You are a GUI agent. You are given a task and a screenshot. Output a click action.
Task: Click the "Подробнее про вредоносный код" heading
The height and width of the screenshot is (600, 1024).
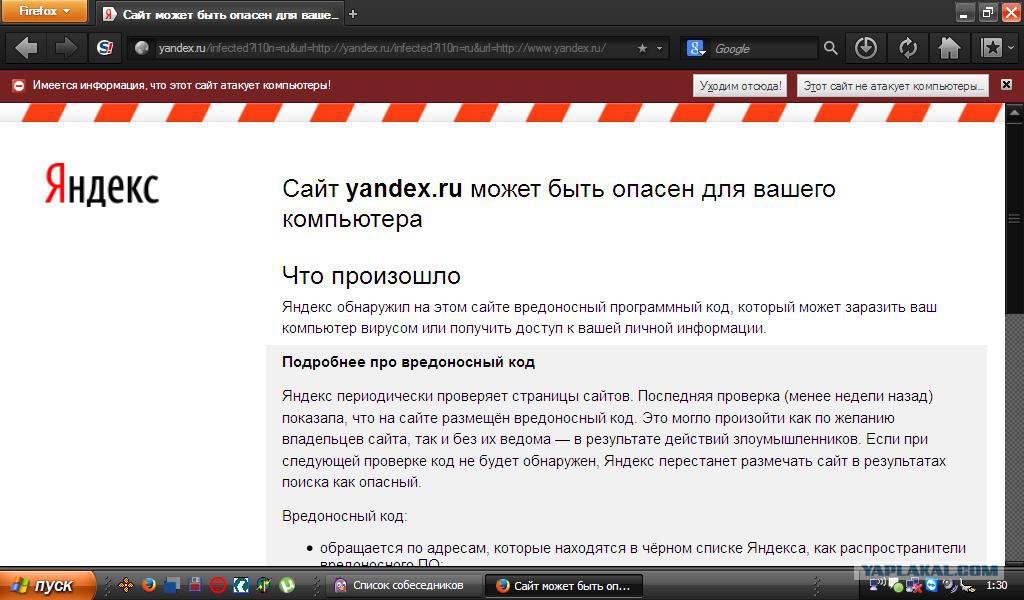tap(408, 362)
